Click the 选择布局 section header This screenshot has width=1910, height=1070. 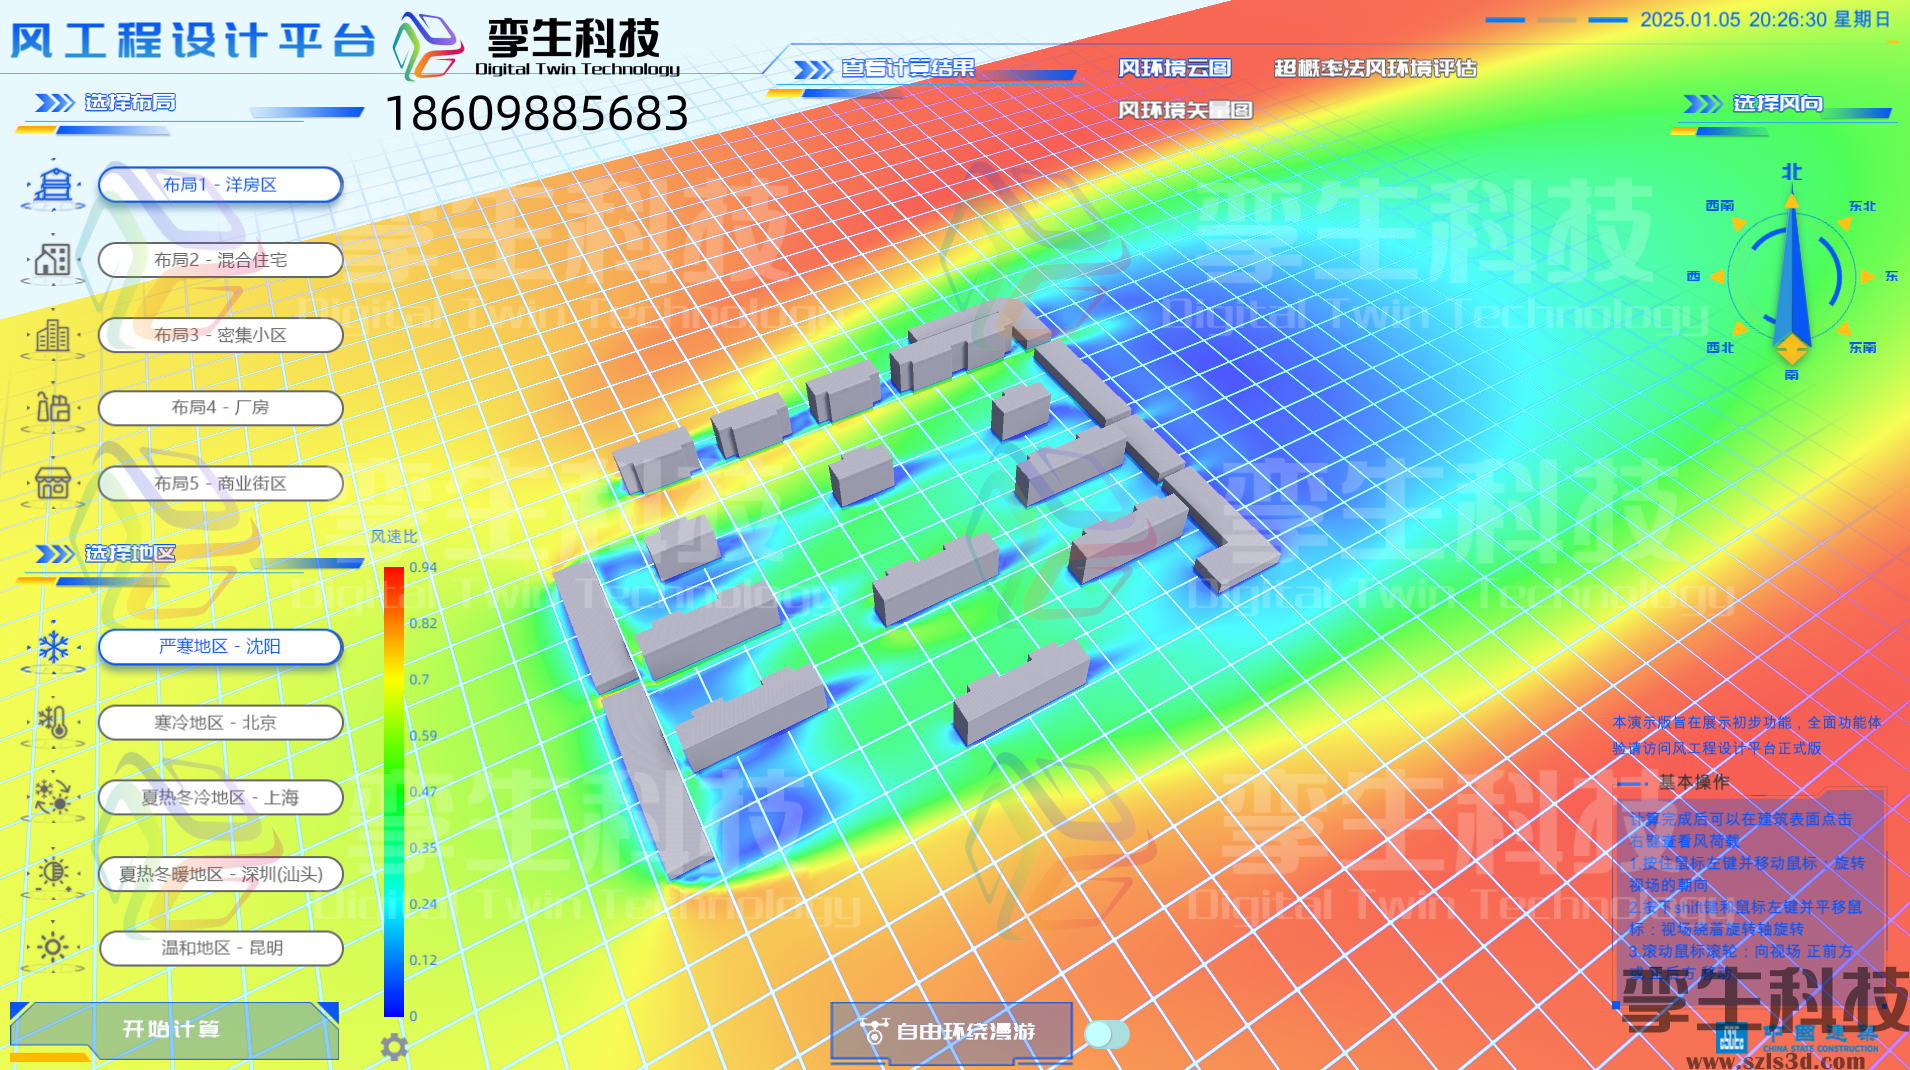pos(131,103)
